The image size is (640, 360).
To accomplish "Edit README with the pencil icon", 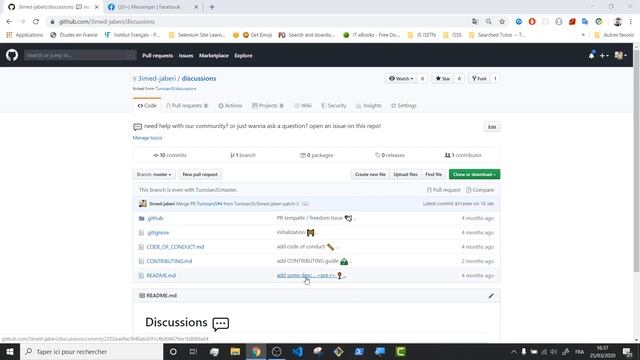I will tap(491, 296).
